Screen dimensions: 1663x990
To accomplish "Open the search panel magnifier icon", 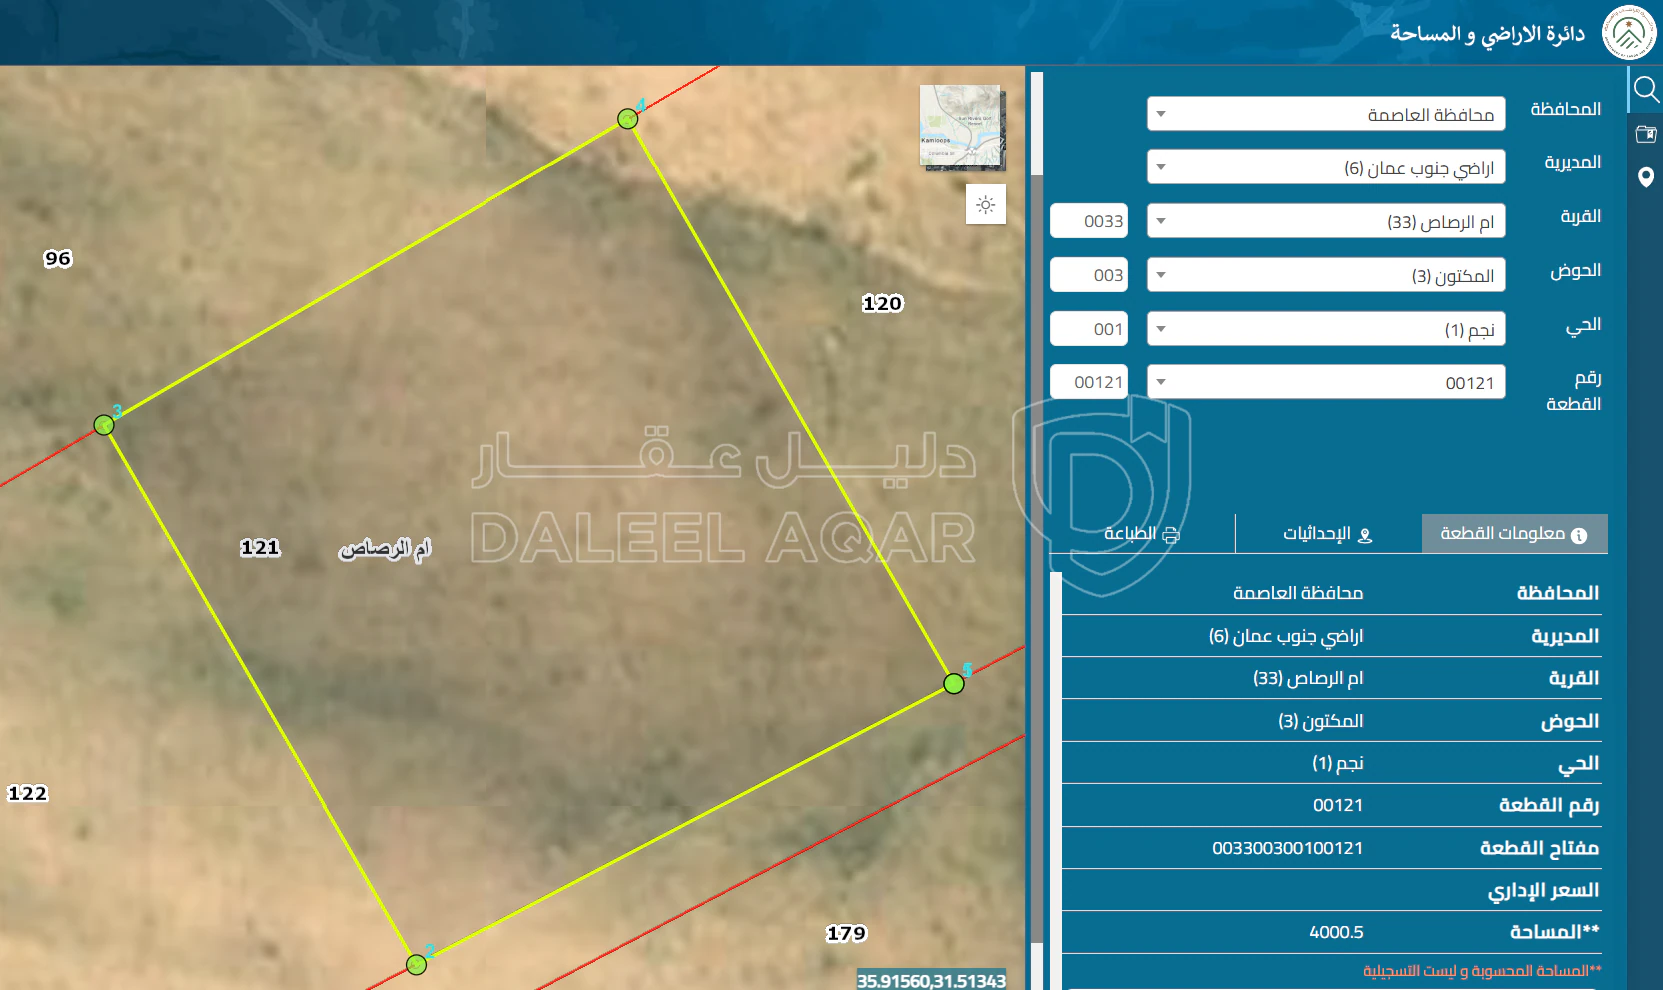I will (x=1646, y=90).
